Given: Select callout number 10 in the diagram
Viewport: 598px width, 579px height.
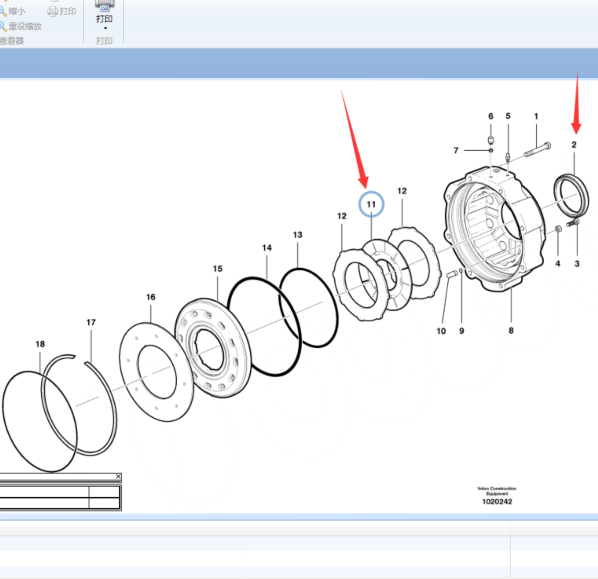Looking at the screenshot, I should click(441, 331).
